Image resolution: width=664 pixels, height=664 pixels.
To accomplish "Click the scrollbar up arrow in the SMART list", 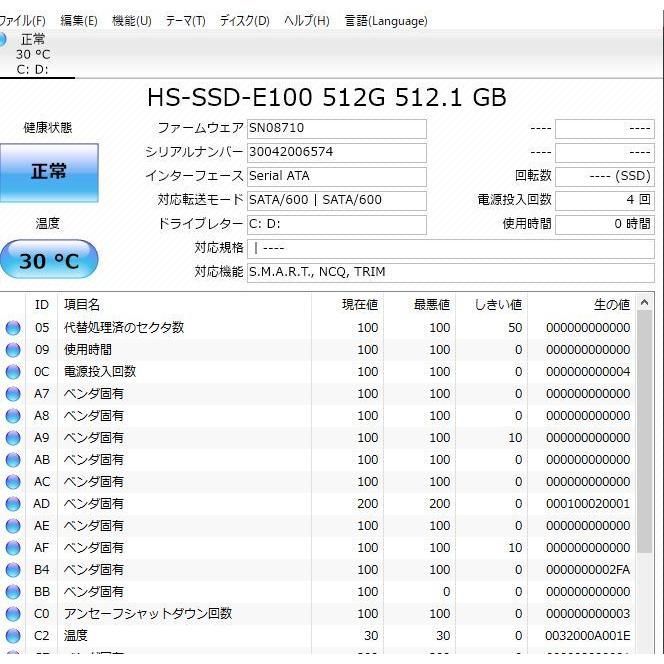I will pyautogui.click(x=645, y=302).
